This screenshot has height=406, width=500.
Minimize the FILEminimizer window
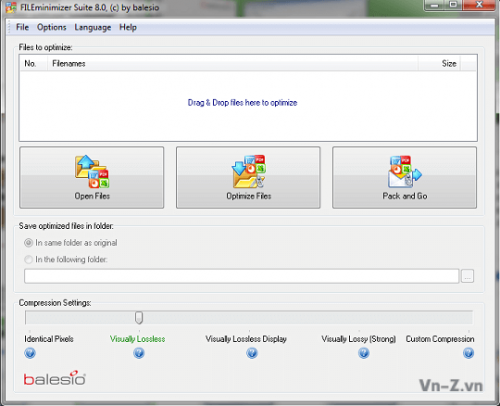[x=435, y=5]
